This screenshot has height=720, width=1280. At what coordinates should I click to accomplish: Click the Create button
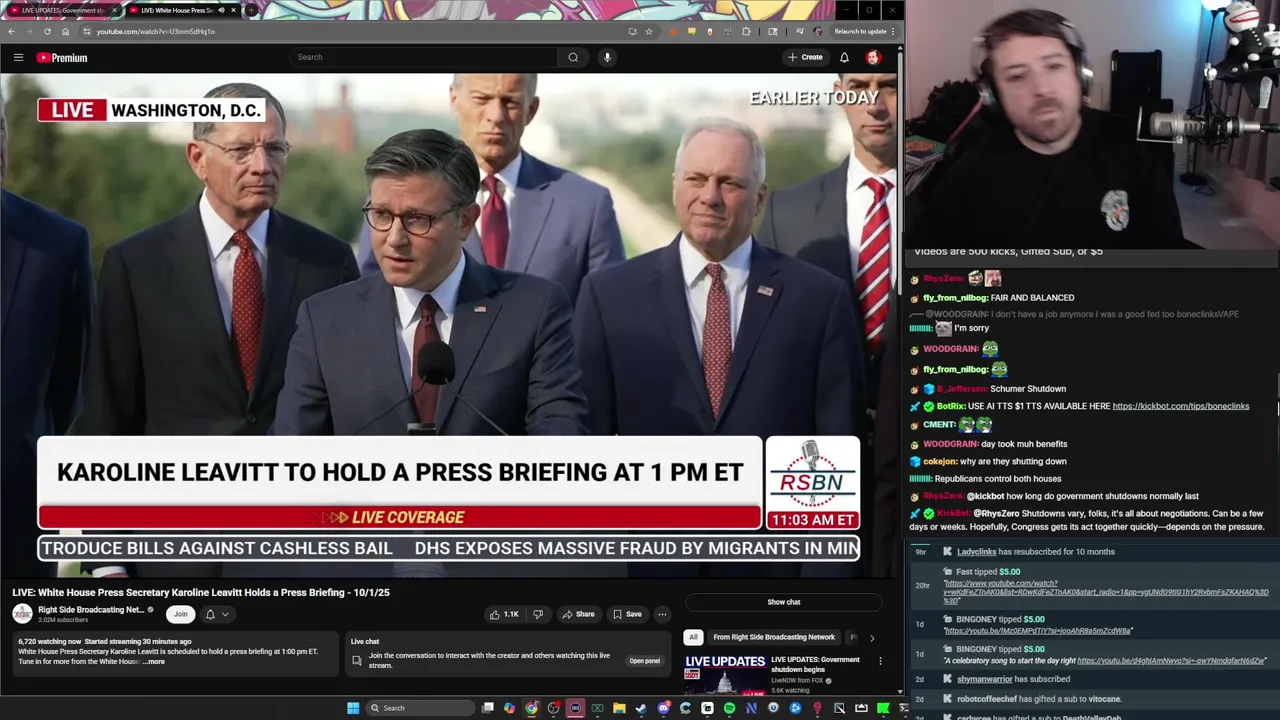coord(805,57)
